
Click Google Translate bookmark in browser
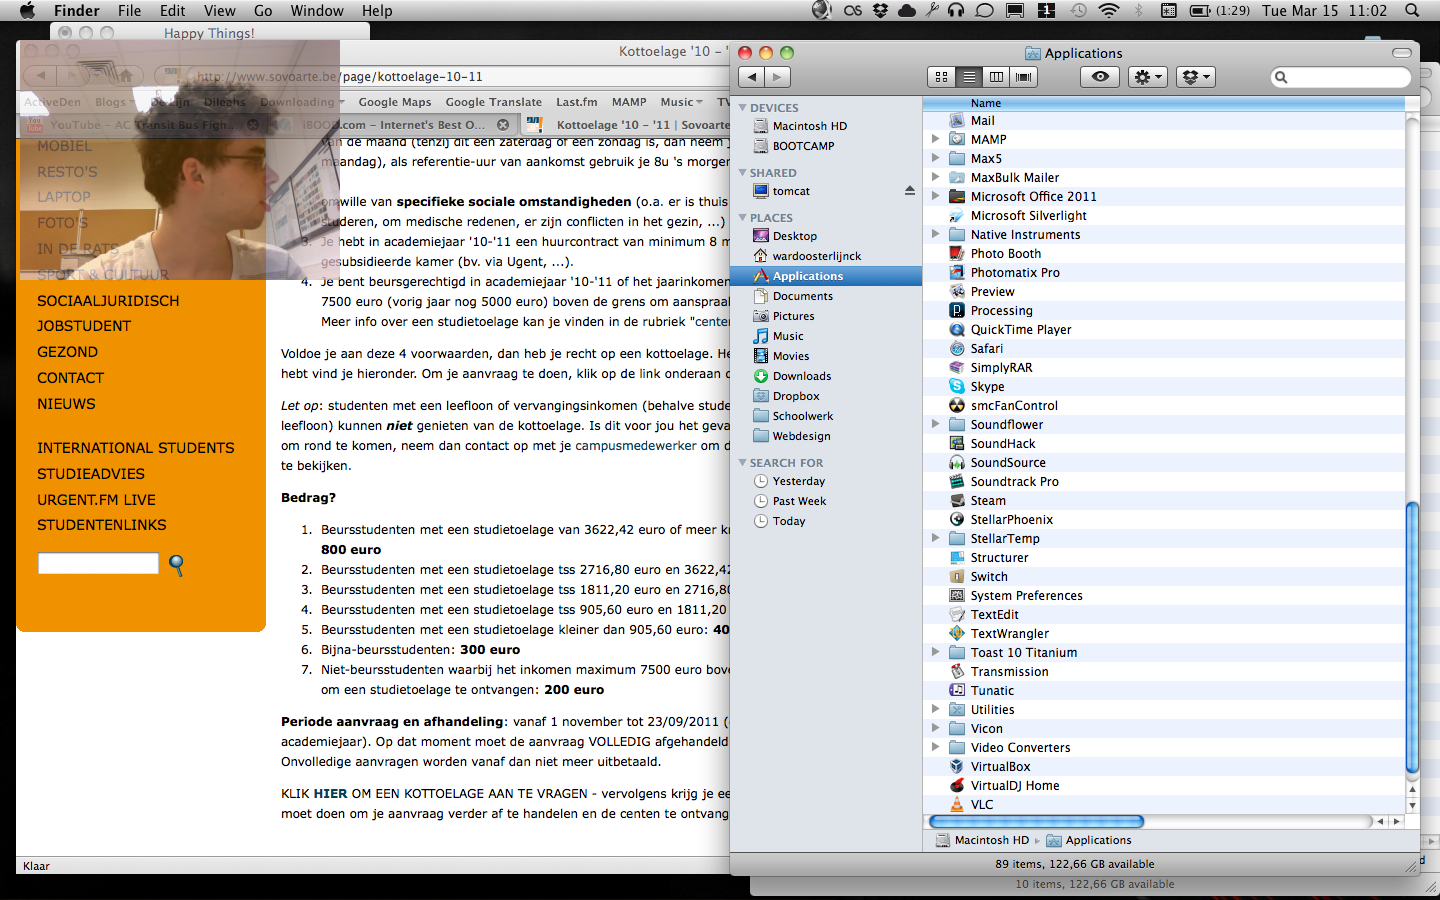493,102
